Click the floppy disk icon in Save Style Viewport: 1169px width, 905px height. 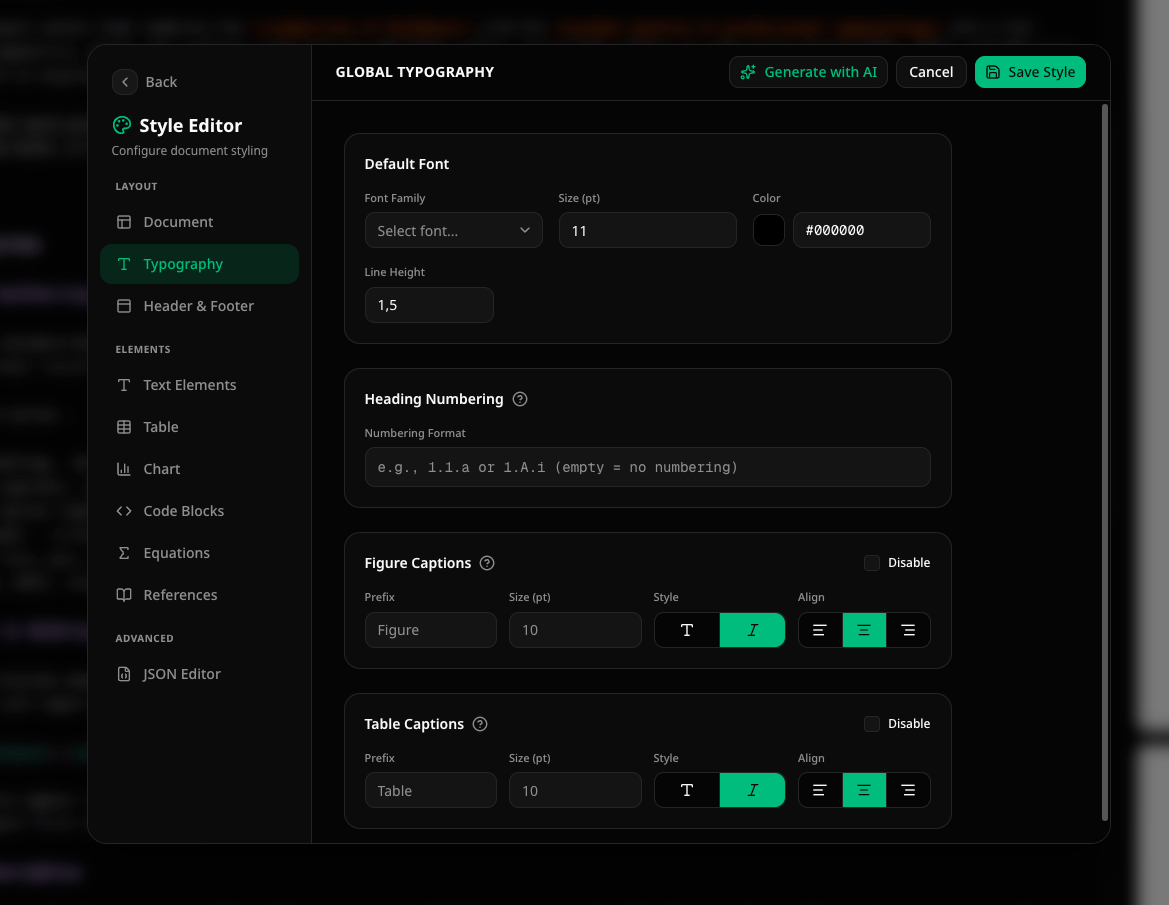tap(993, 72)
